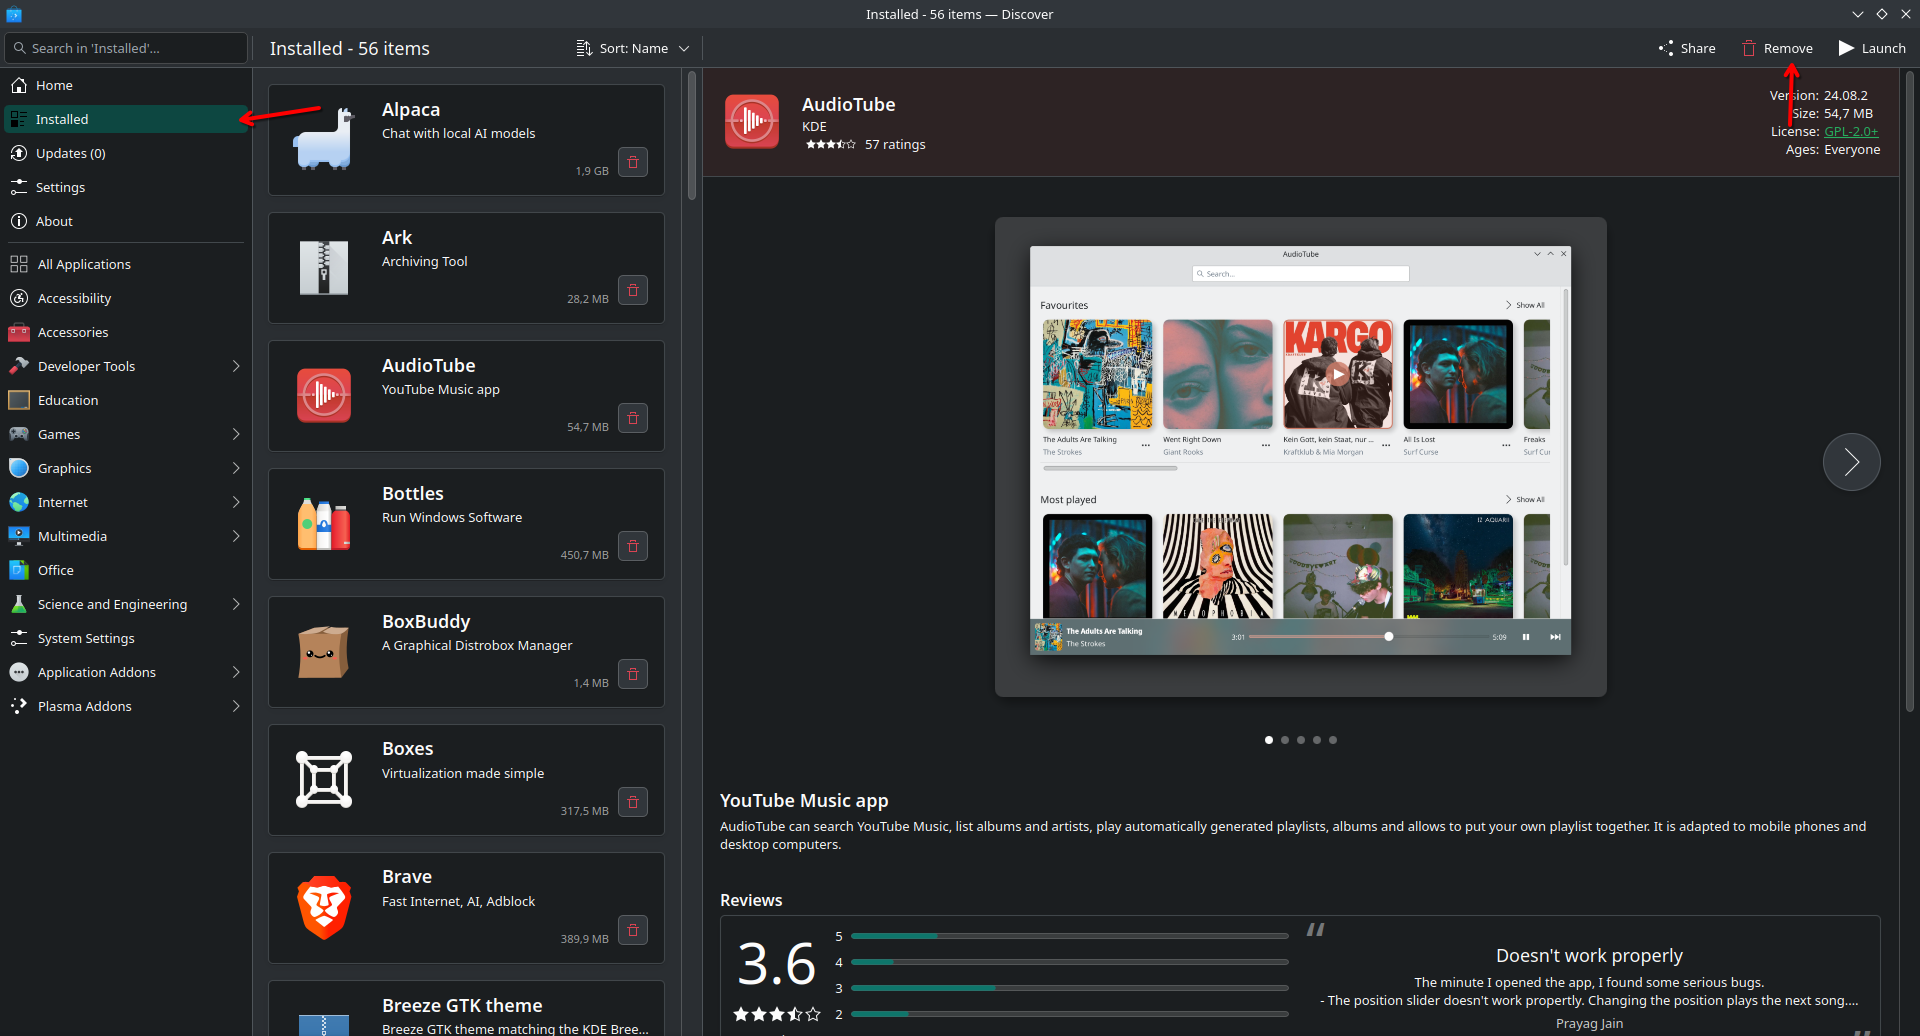
Task: Click the BoxBuddy title text
Action: (x=426, y=621)
